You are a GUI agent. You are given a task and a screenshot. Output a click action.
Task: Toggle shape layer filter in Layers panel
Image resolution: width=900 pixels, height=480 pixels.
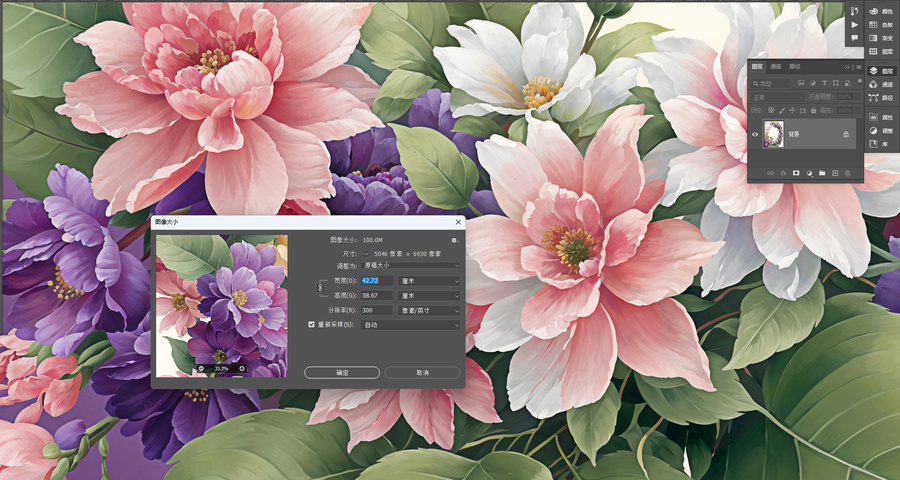(x=836, y=83)
